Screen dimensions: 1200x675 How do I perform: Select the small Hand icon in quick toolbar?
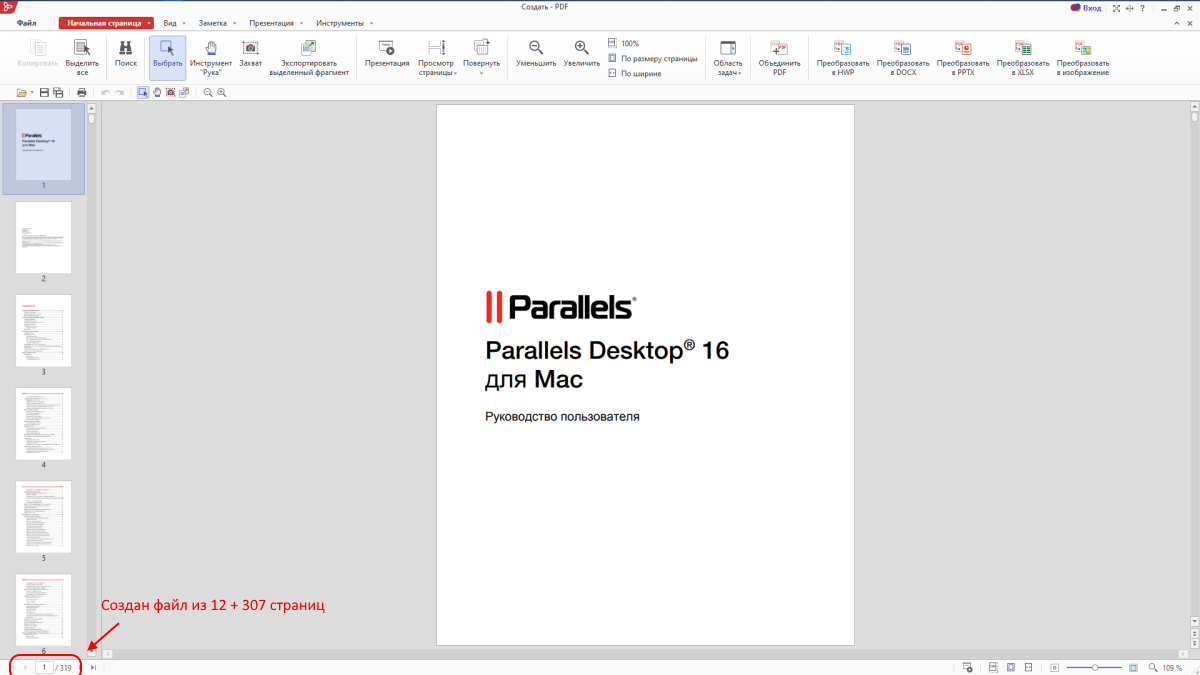pyautogui.click(x=157, y=93)
